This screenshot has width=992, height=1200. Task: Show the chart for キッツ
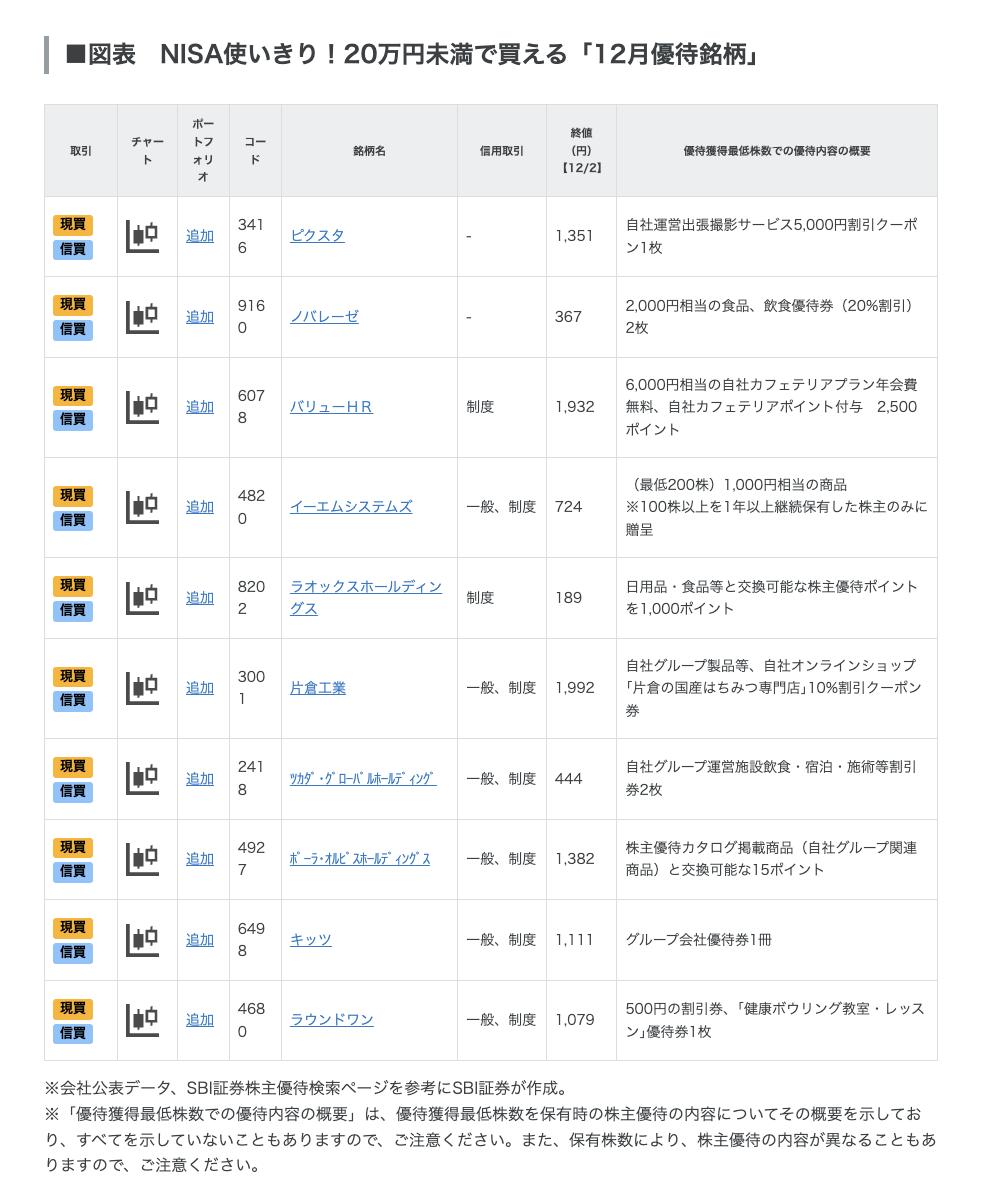click(143, 940)
